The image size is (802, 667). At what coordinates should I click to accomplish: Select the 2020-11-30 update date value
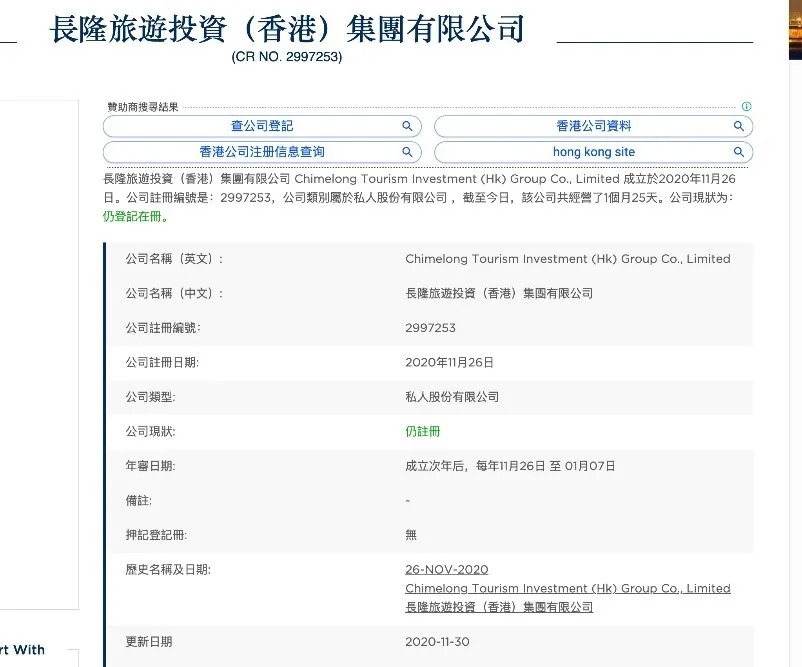coord(437,641)
